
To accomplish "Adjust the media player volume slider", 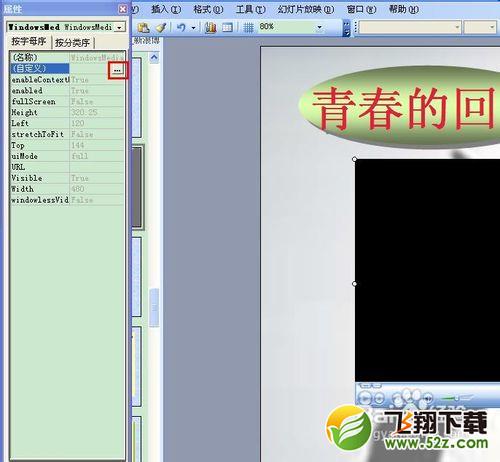I will (x=456, y=398).
